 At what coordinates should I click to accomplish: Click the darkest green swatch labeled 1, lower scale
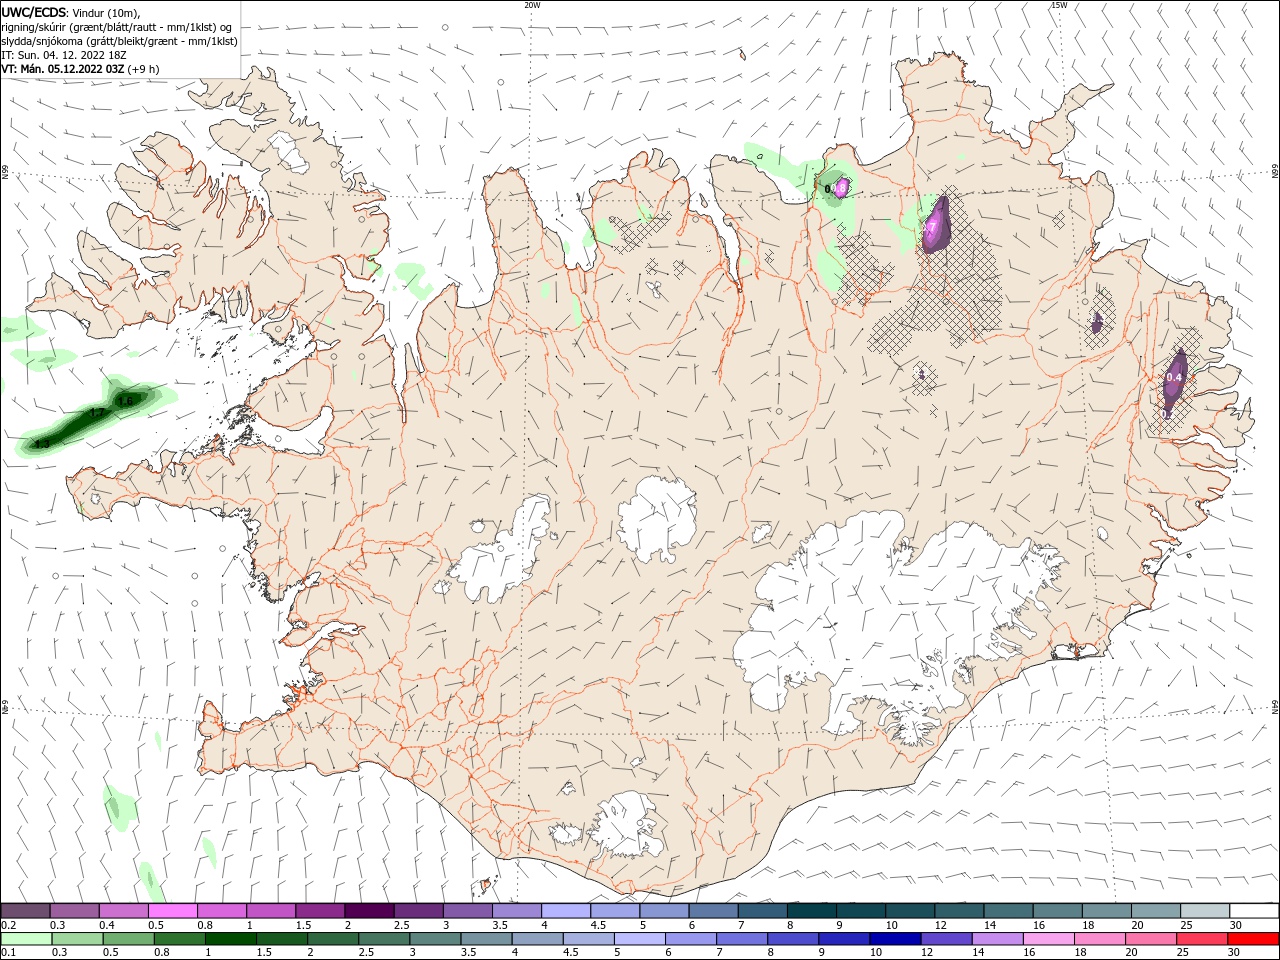231,939
